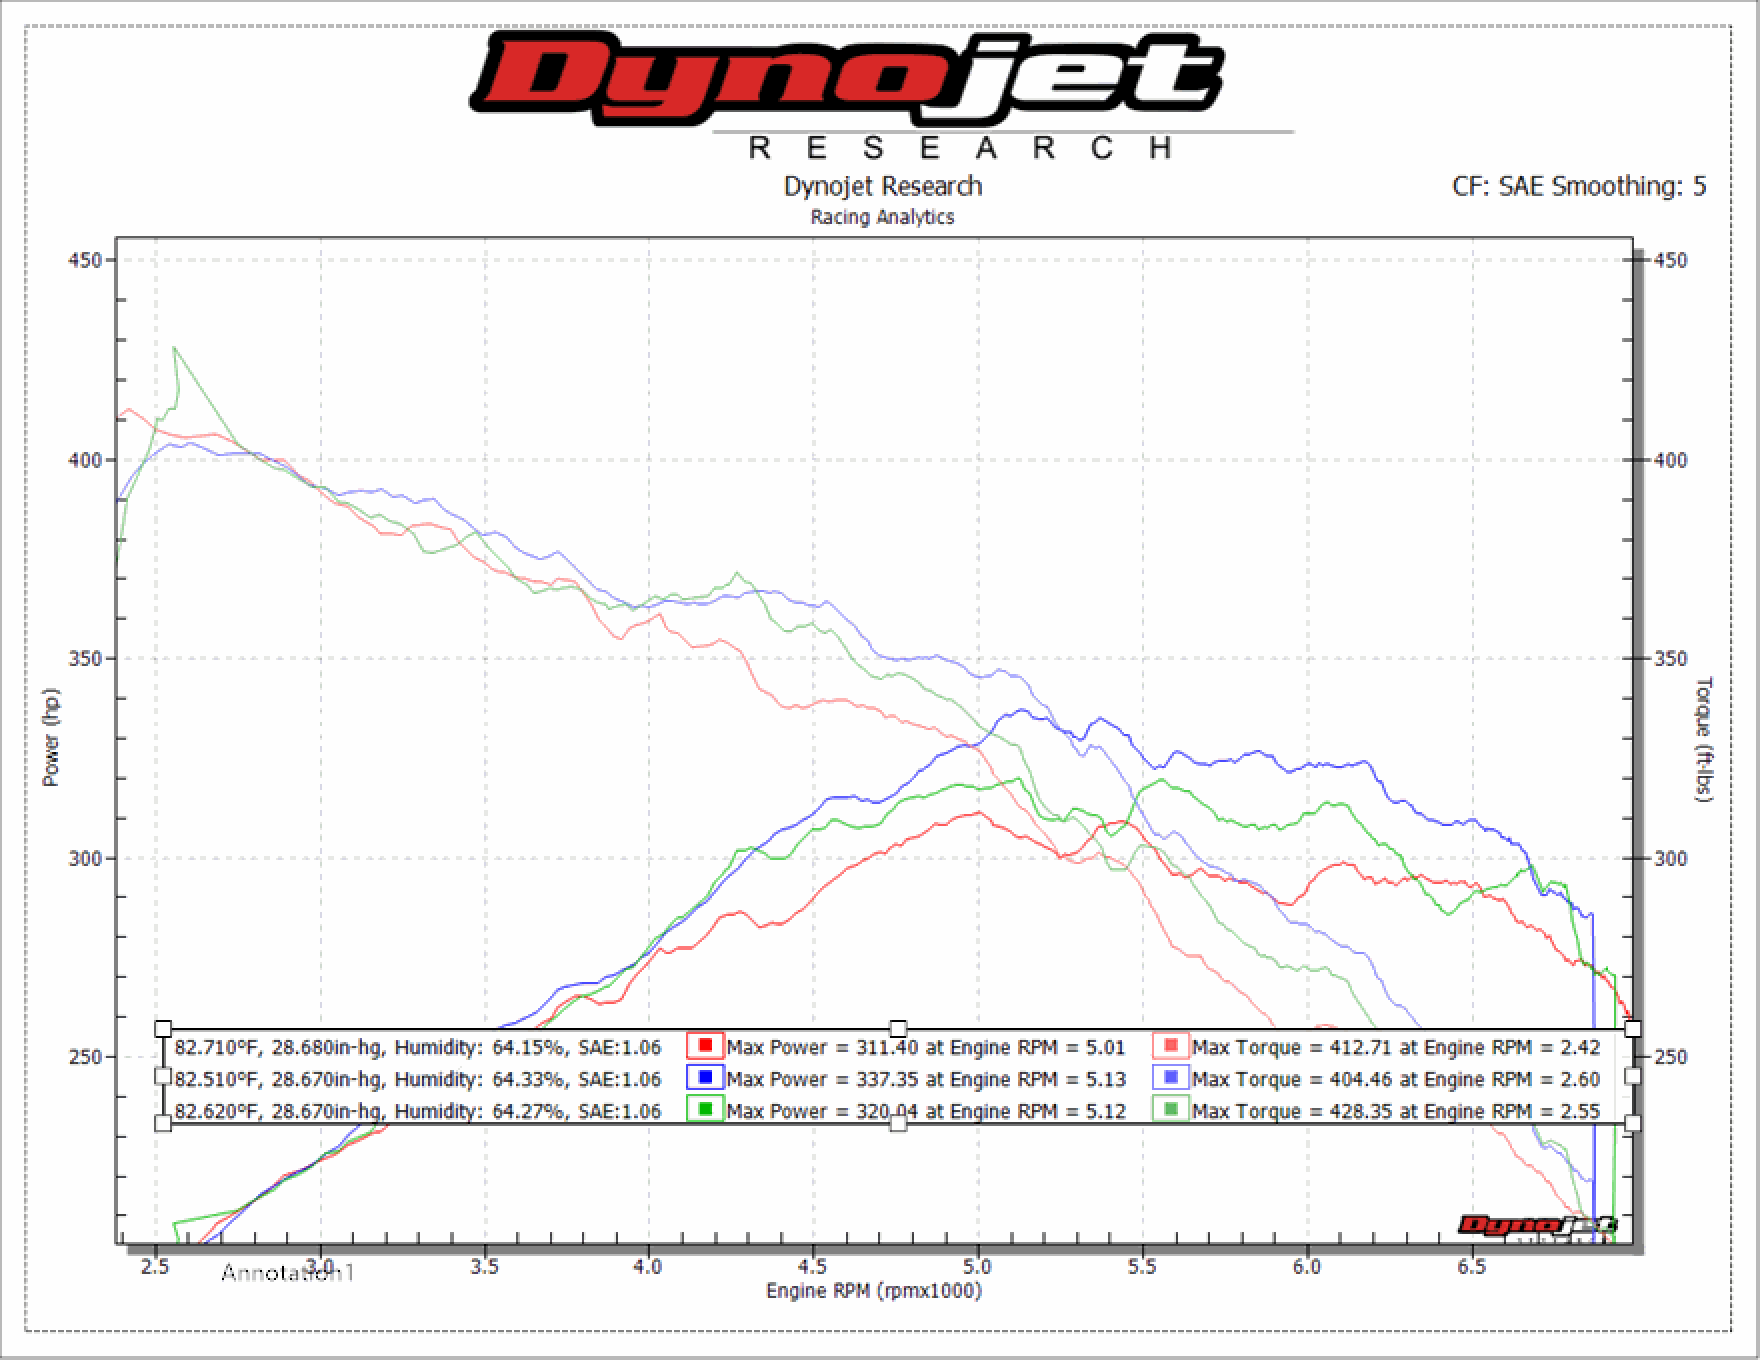Click the small Dynojet logo in chart corner

click(1537, 1229)
